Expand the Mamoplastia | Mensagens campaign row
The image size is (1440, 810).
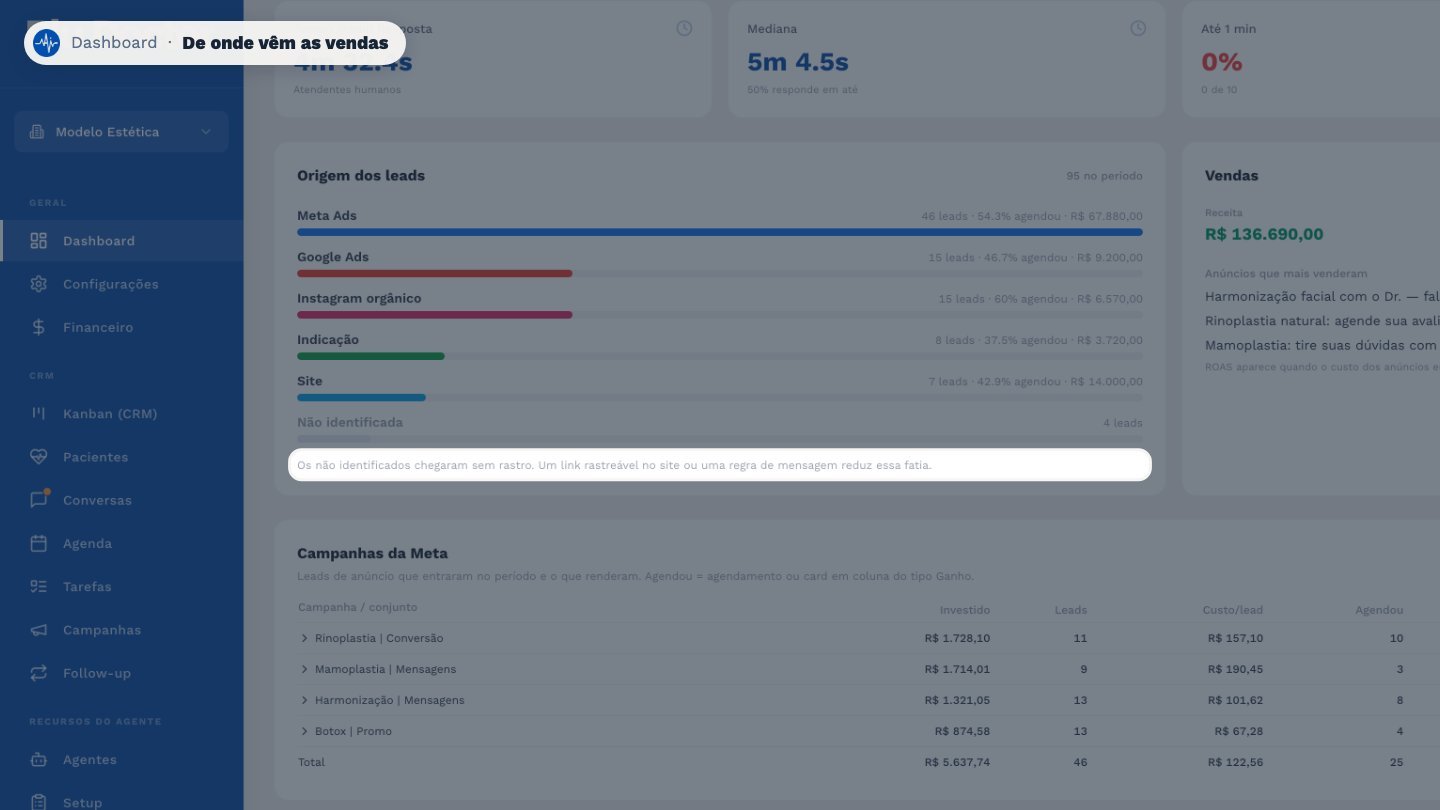pyautogui.click(x=304, y=669)
